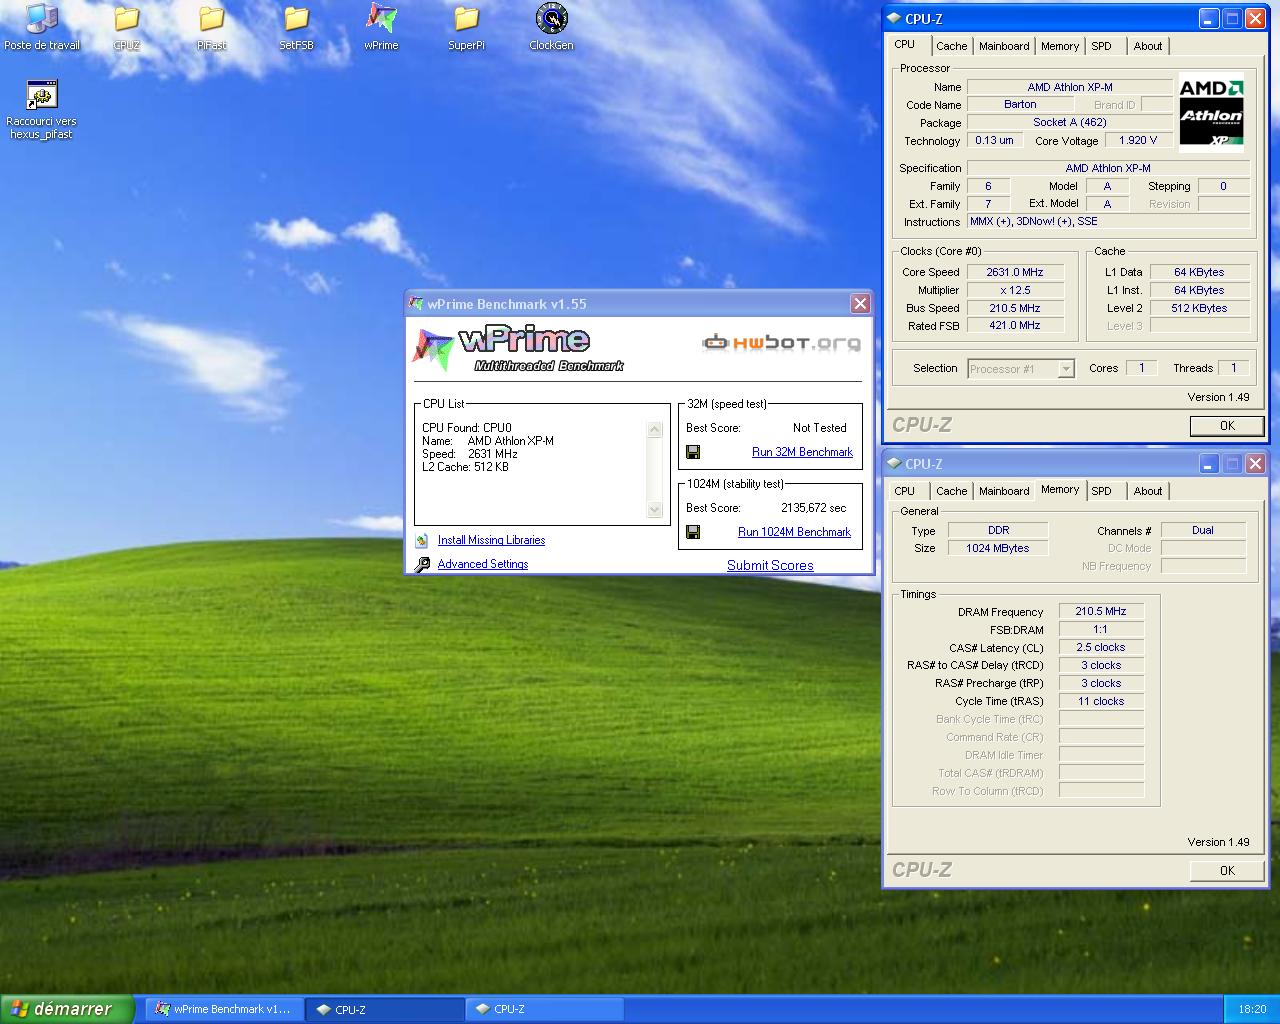Open Raccourci vers hexus_pifast shortcut
This screenshot has height=1024, width=1280.
[x=42, y=109]
